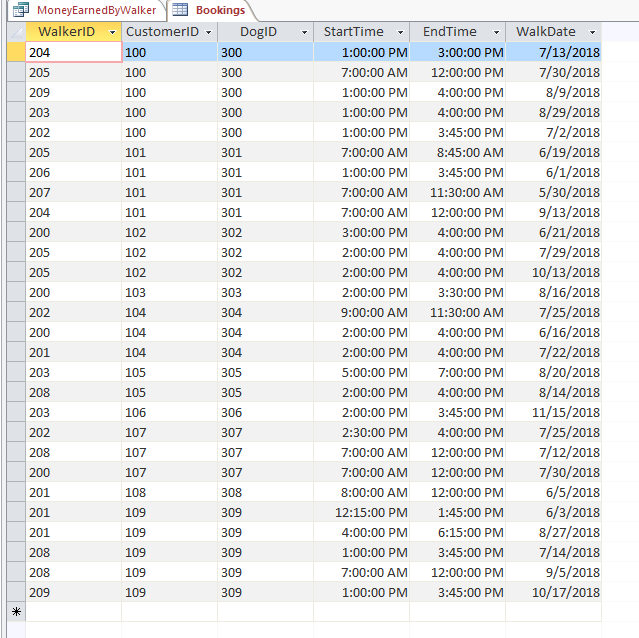Open the EndTime column filter dropdown
Image resolution: width=639 pixels, height=638 pixels.
(496, 32)
